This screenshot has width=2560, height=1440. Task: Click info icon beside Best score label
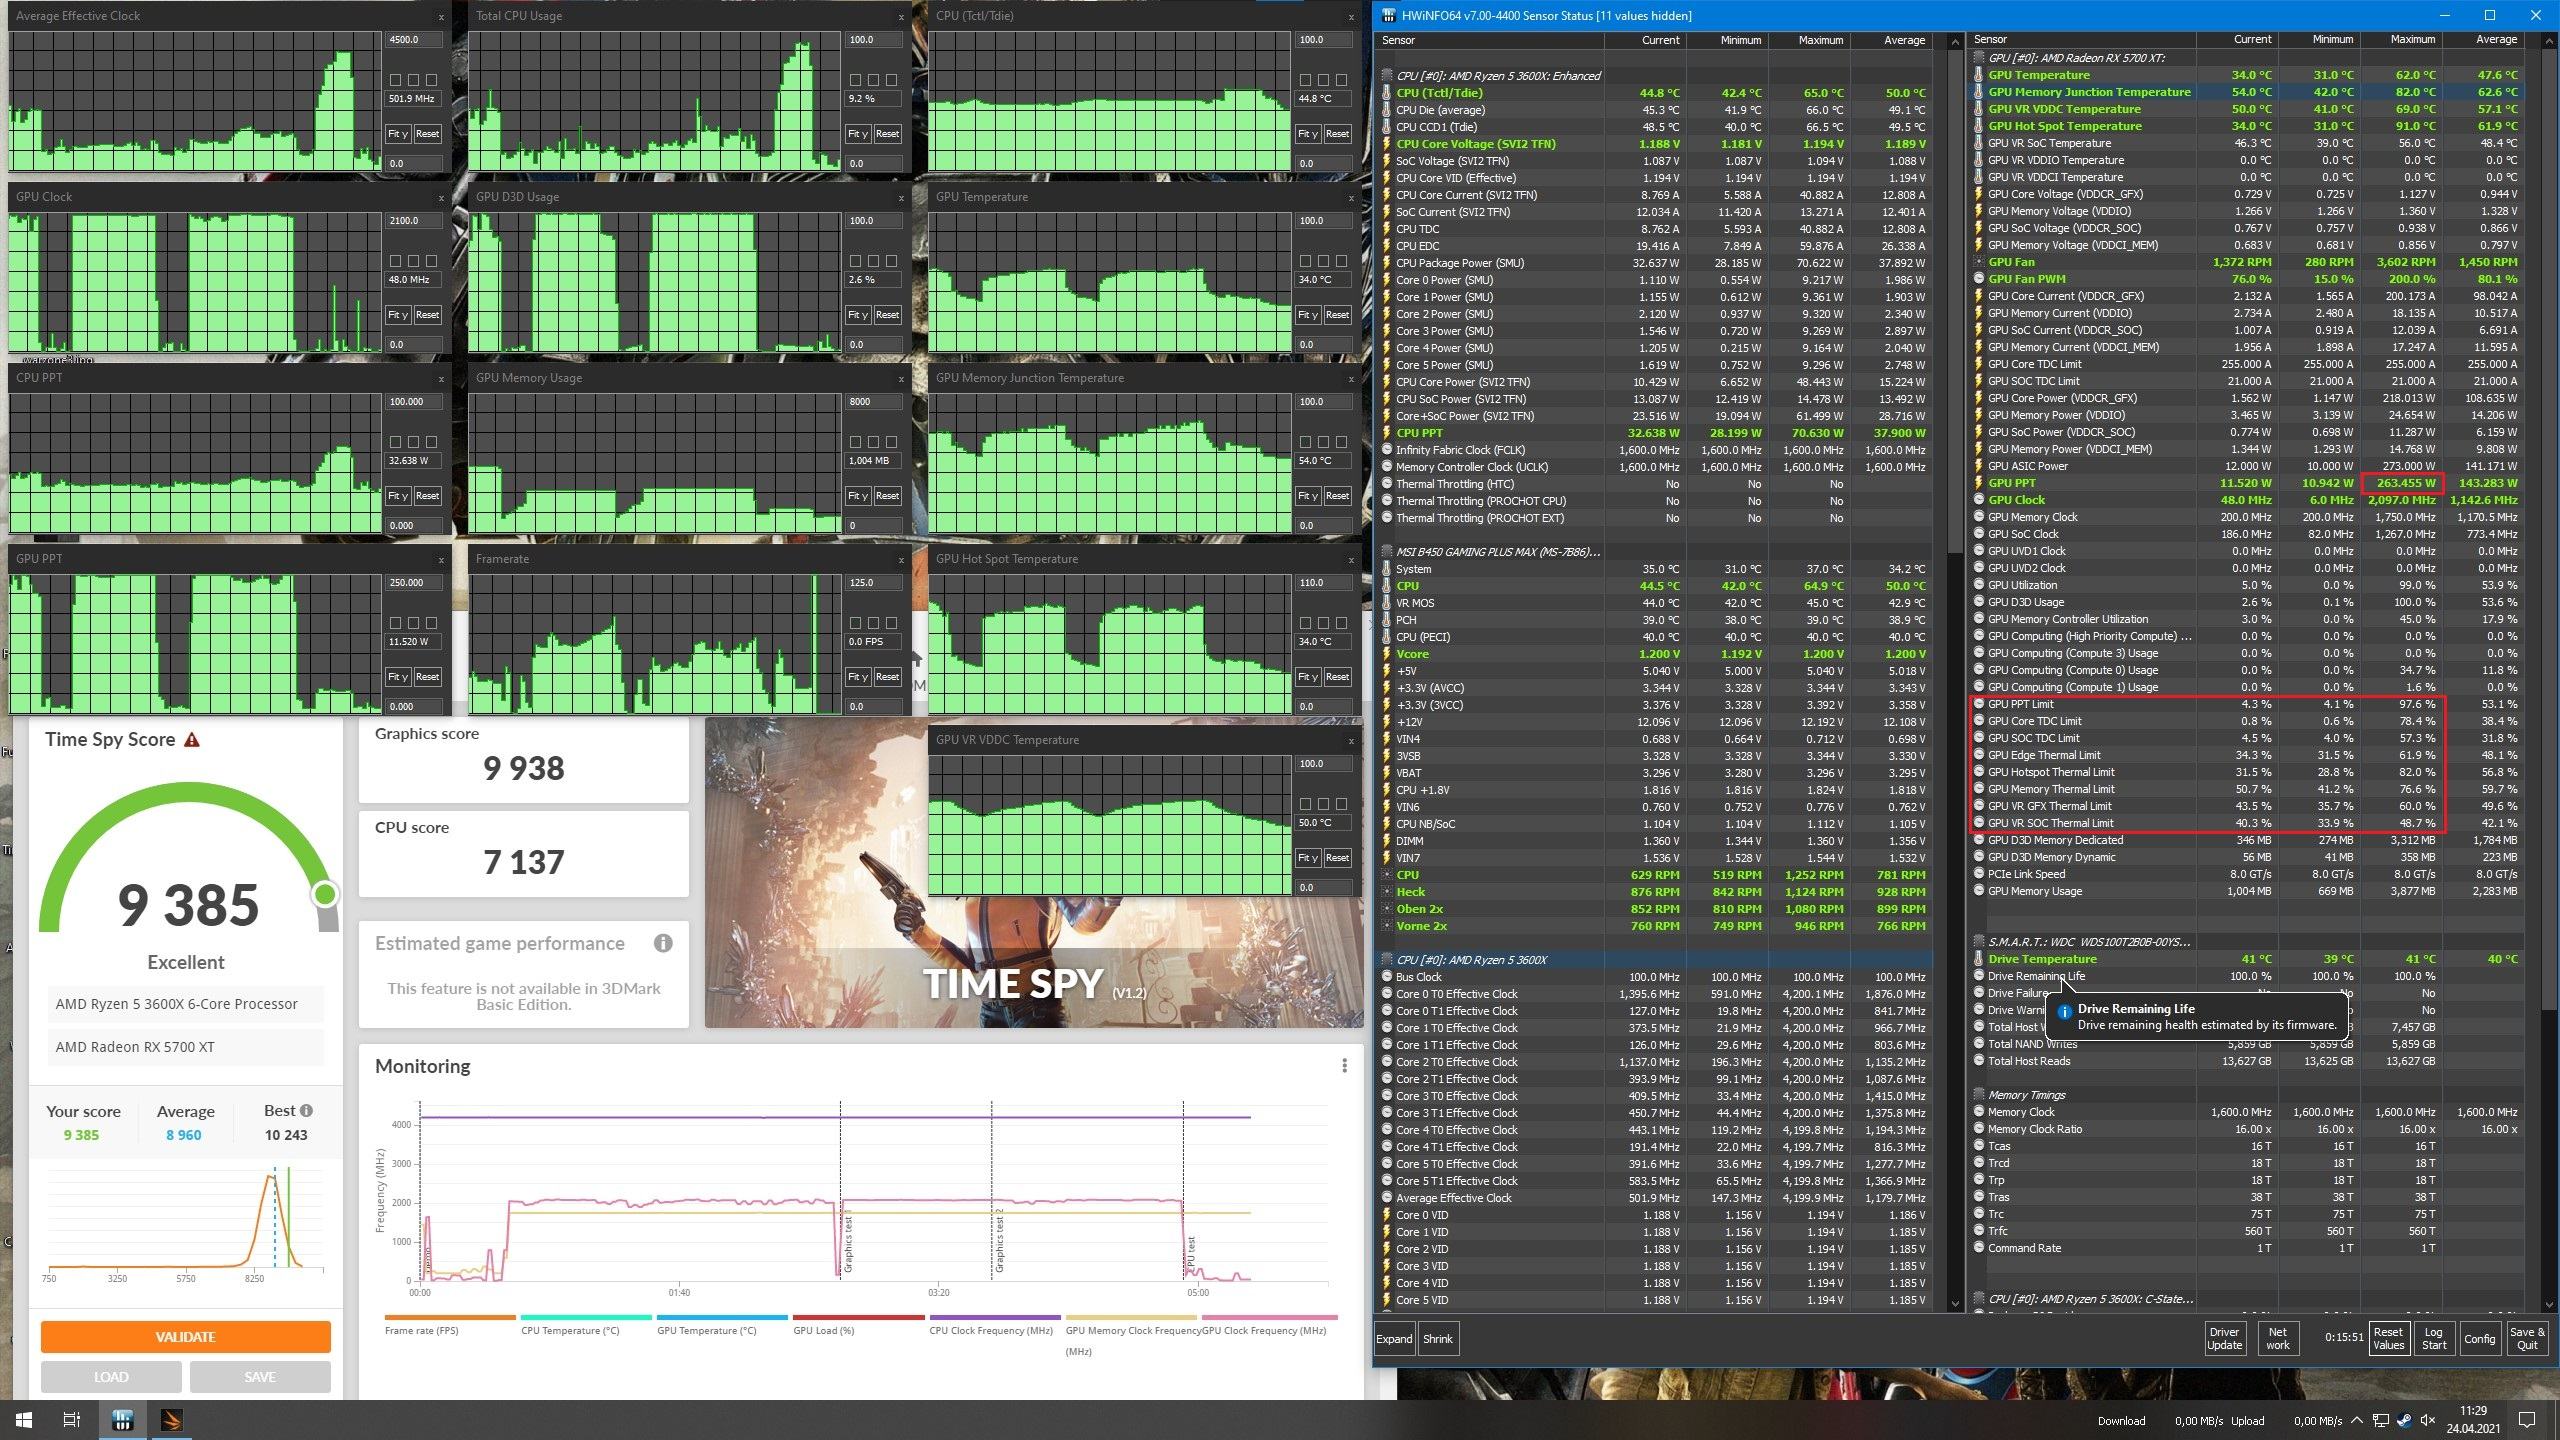point(306,1110)
